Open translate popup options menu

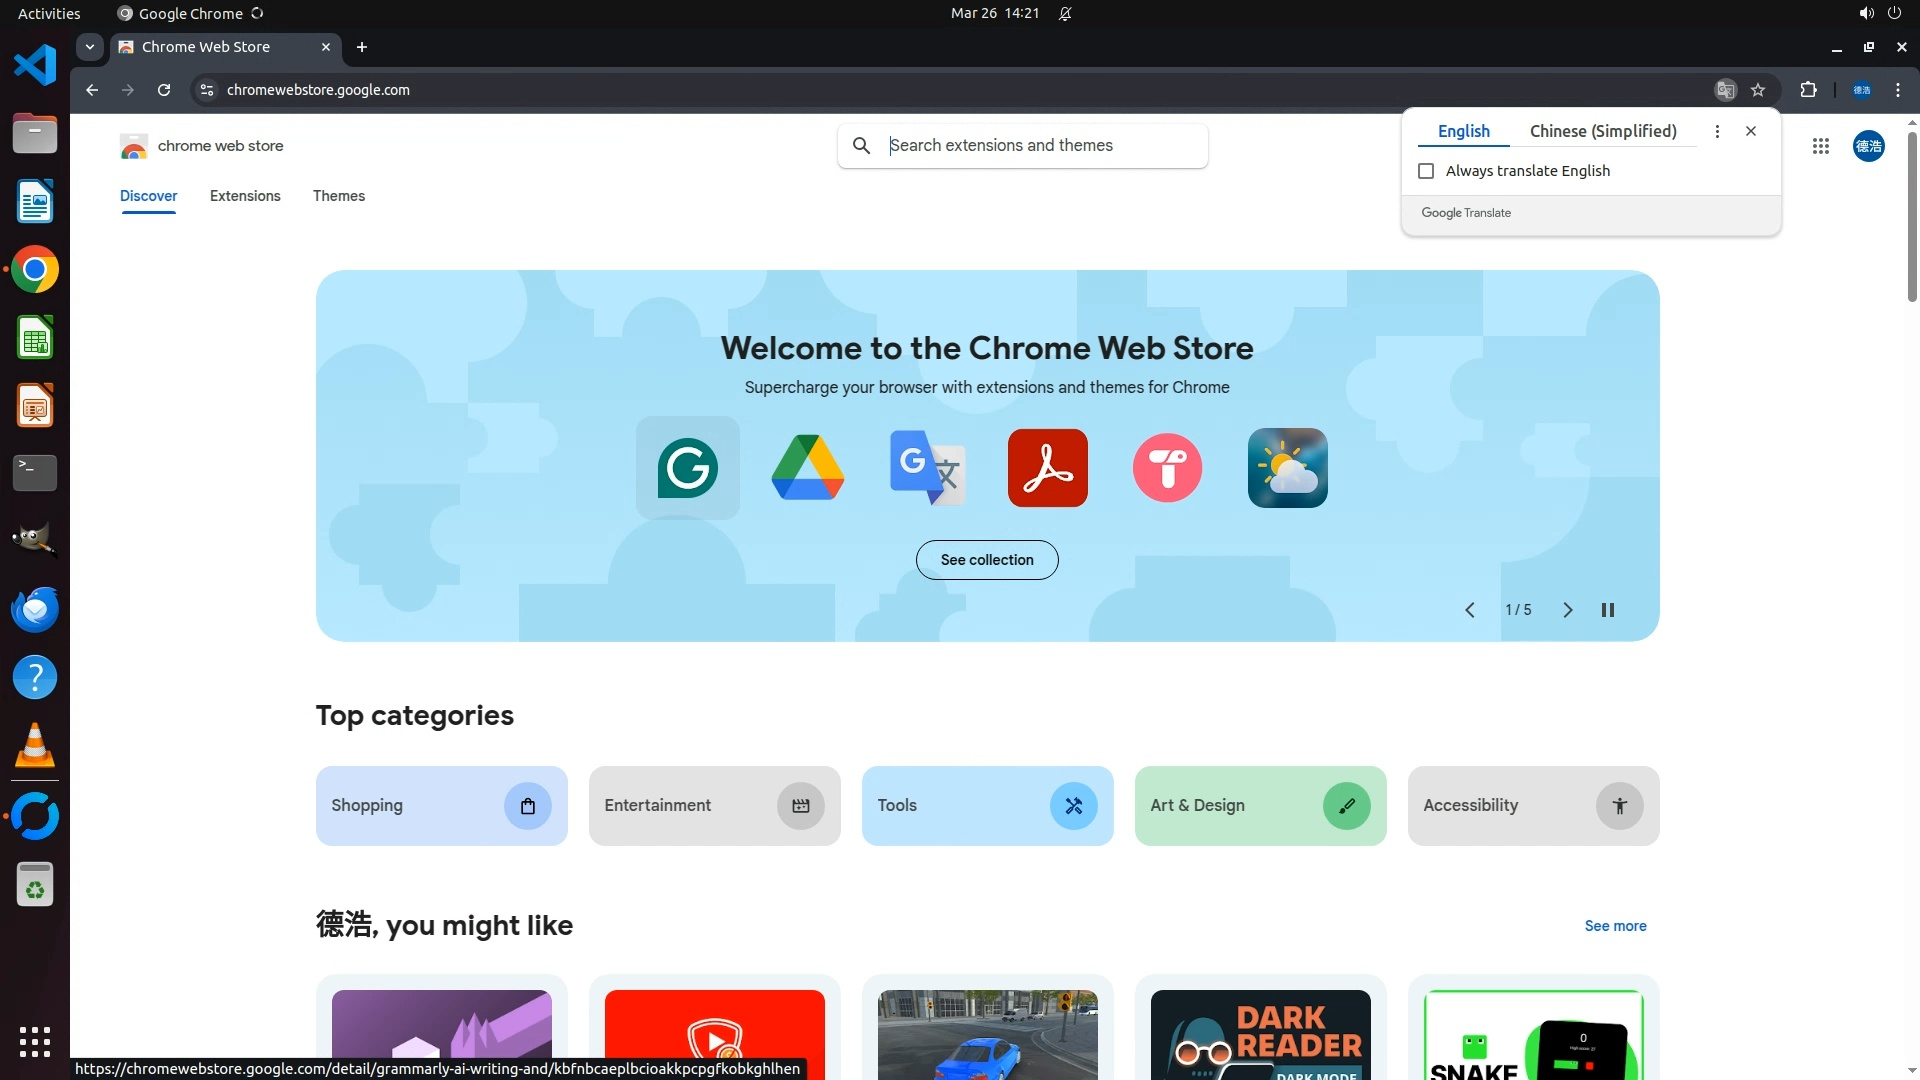click(x=1717, y=131)
